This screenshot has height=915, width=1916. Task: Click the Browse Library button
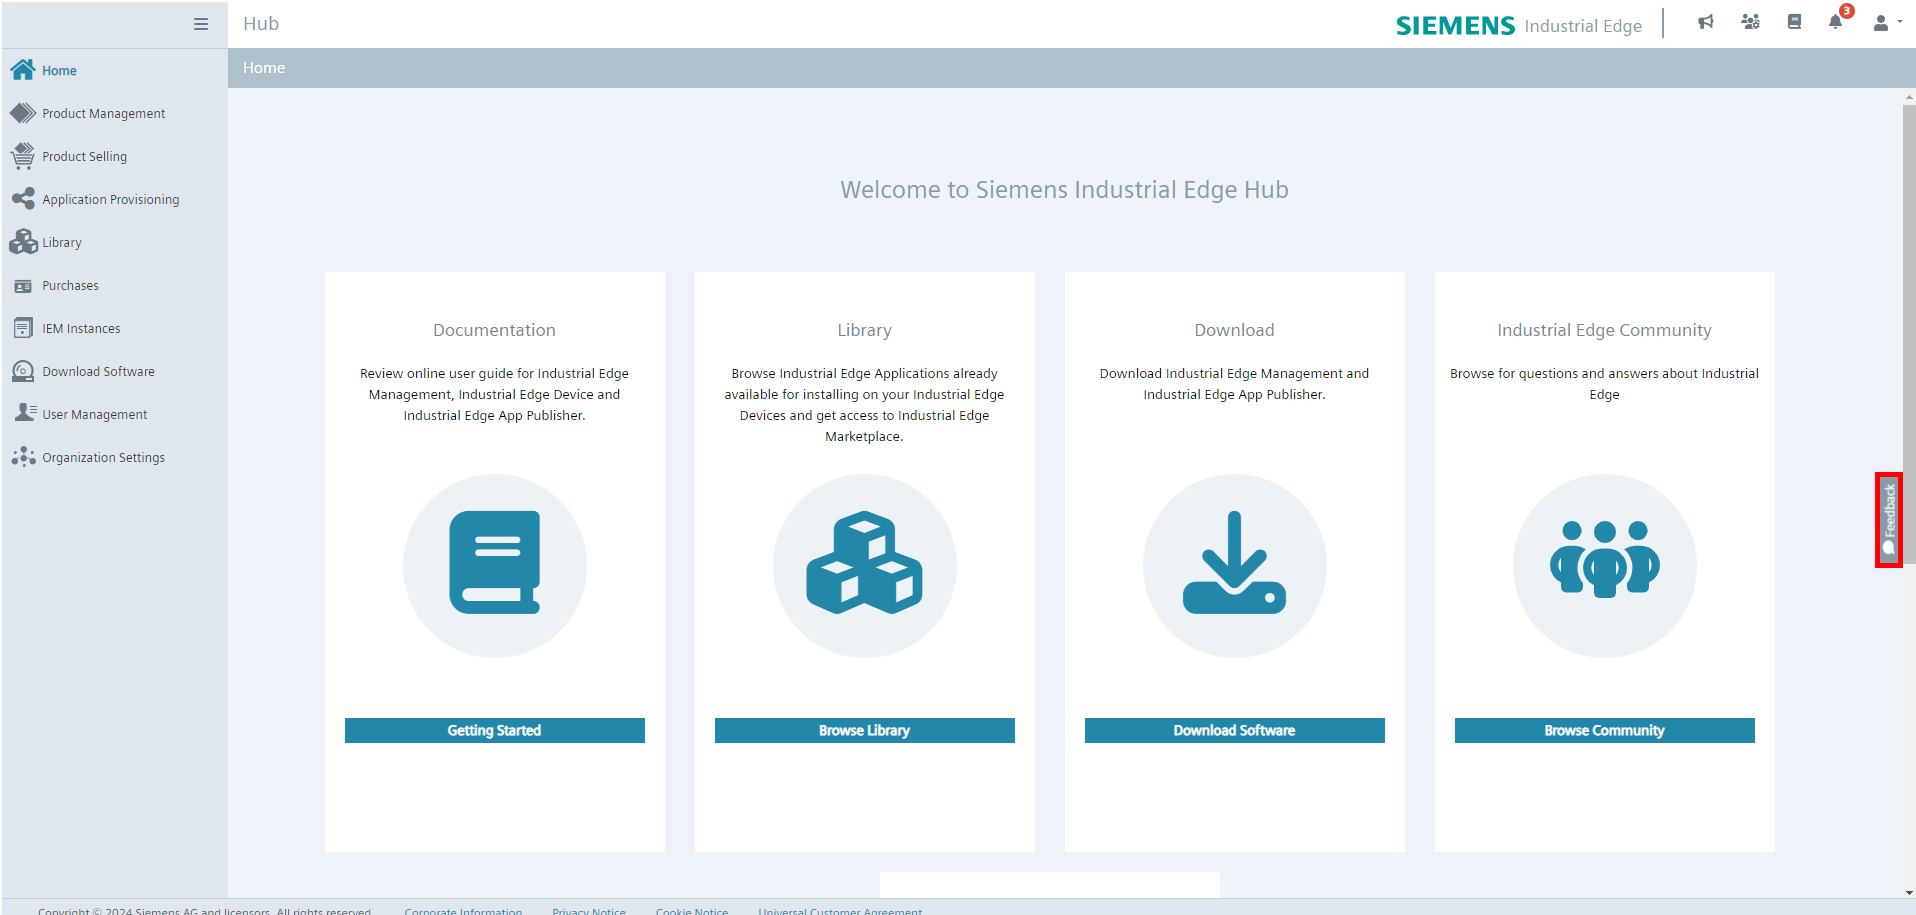tap(864, 731)
